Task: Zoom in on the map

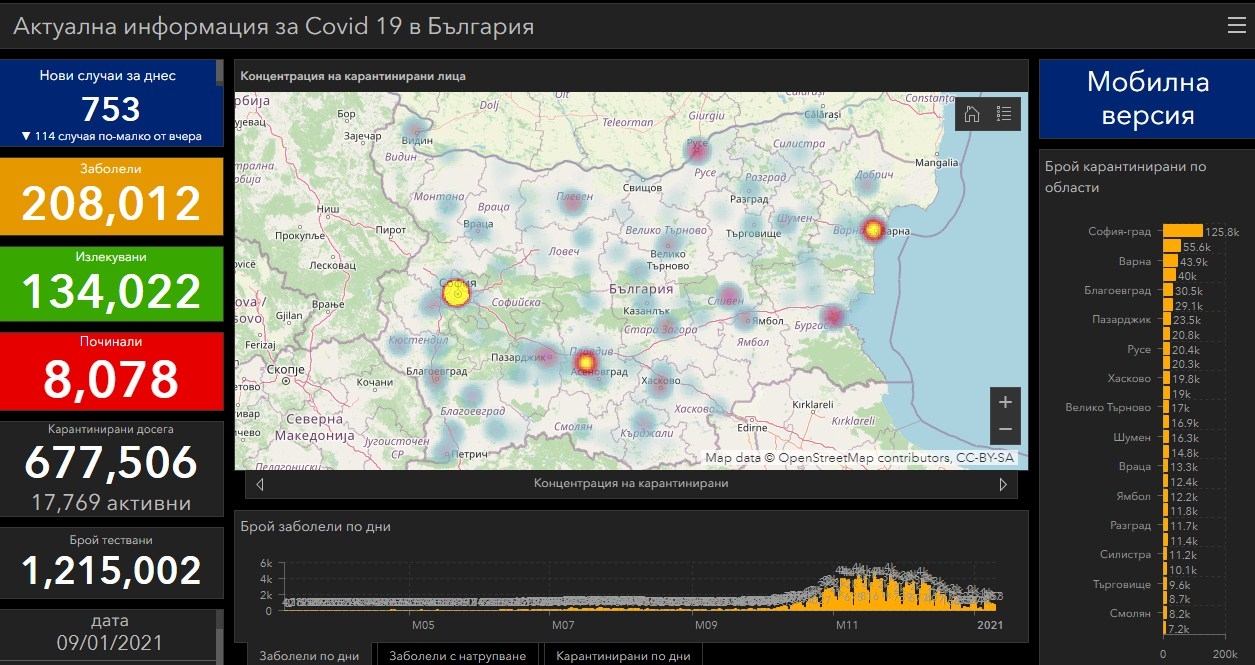Action: coord(1005,402)
